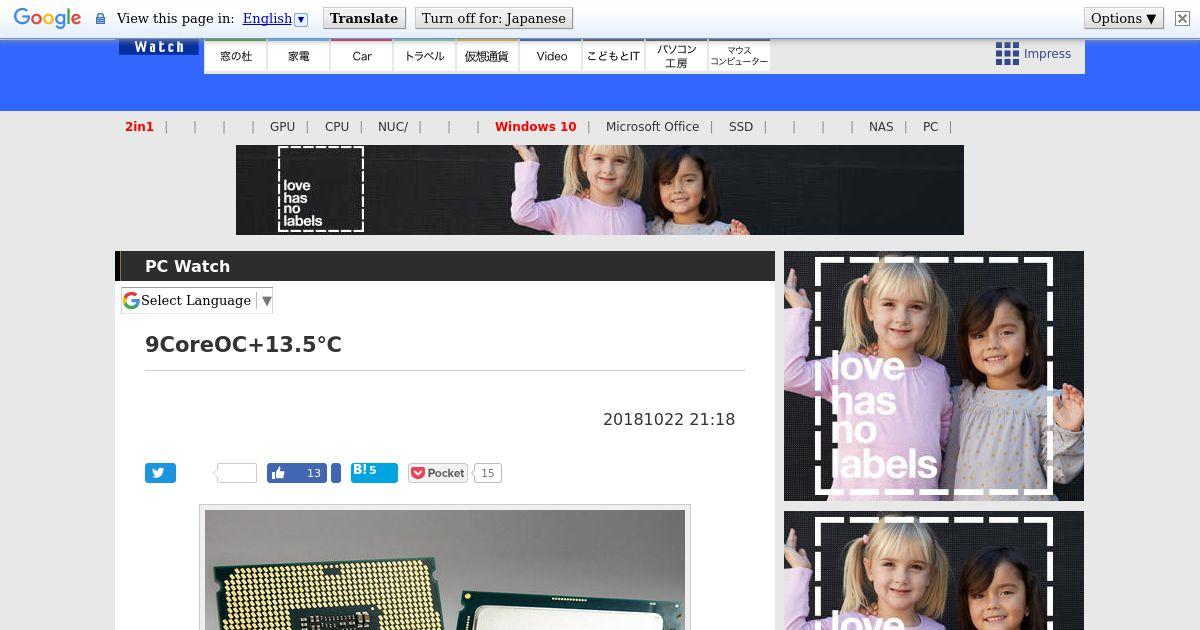Switch to the Video tab
Image resolution: width=1200 pixels, height=630 pixels.
coord(551,56)
